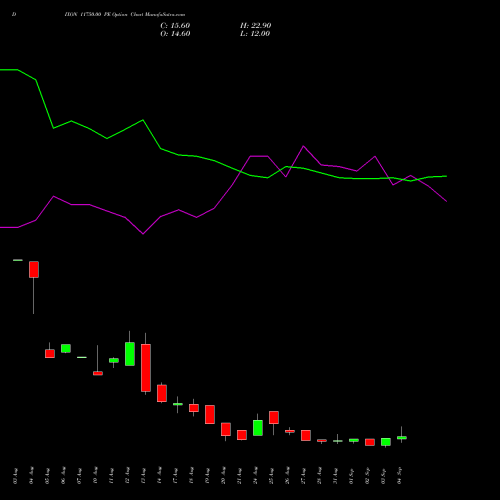
Task: Select the 24 Aug date label
Action: 256,476
